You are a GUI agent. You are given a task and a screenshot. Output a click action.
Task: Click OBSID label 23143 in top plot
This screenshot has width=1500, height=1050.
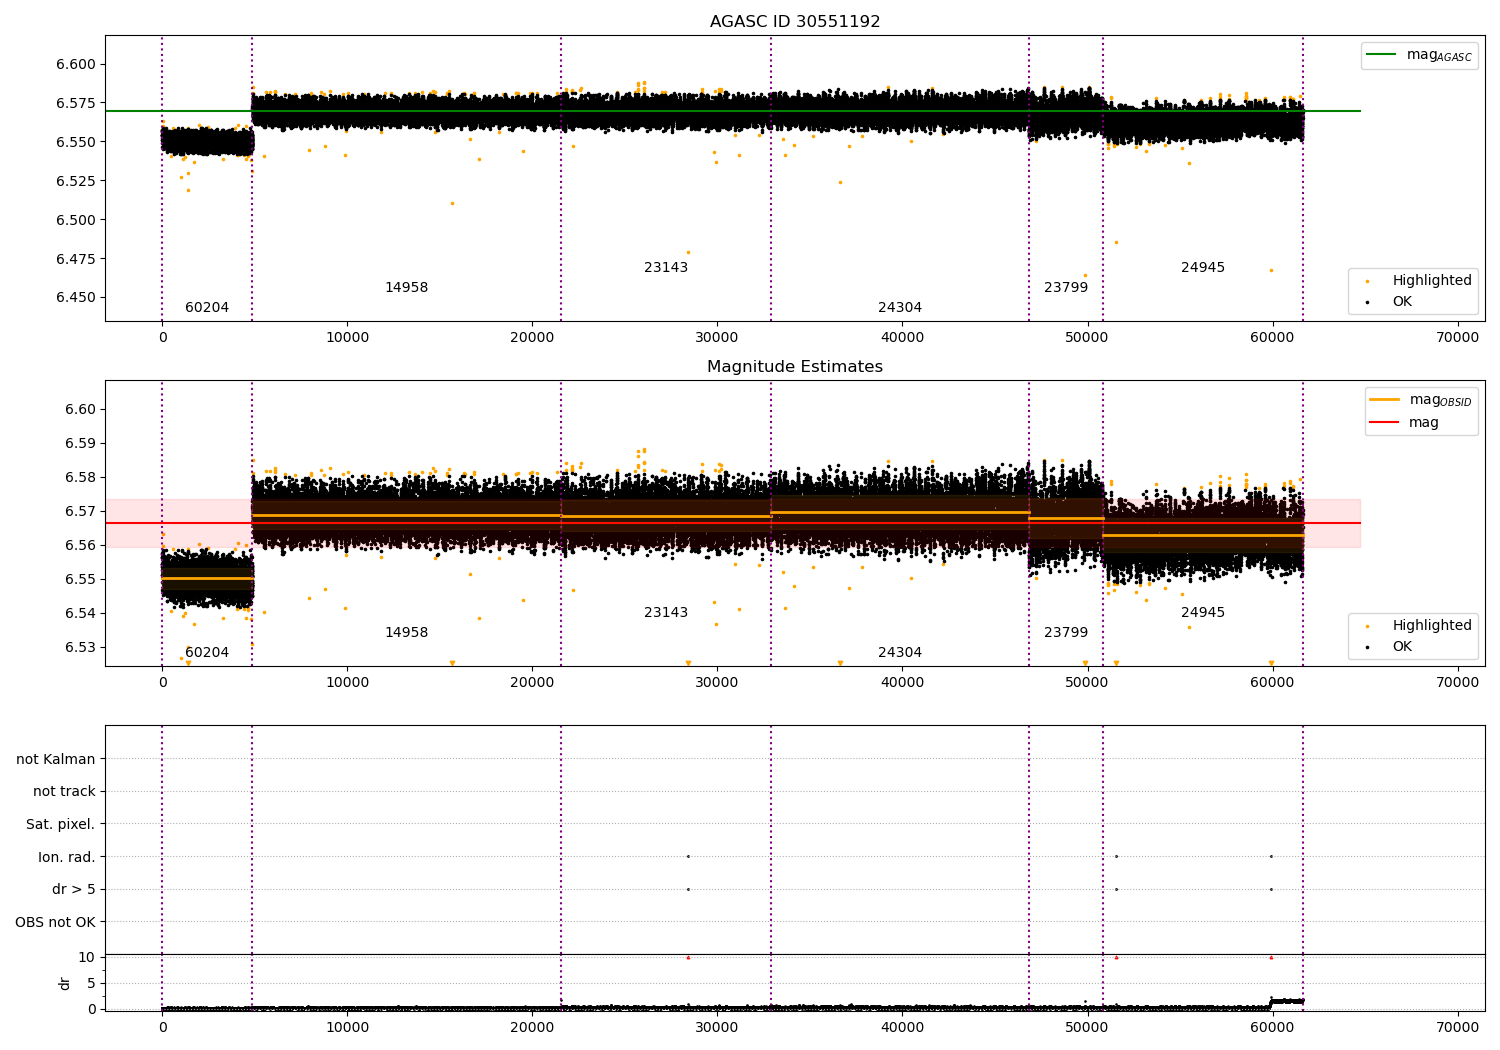pos(666,268)
